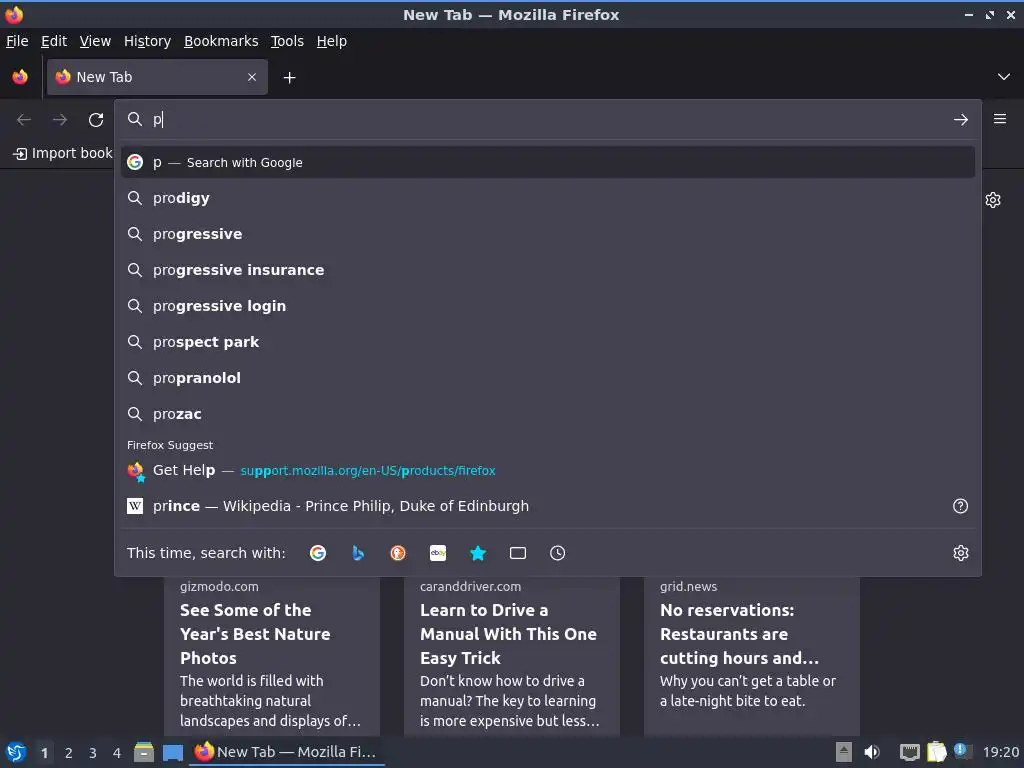Open volume control in system tray
Viewport: 1024px width, 768px height.
872,752
